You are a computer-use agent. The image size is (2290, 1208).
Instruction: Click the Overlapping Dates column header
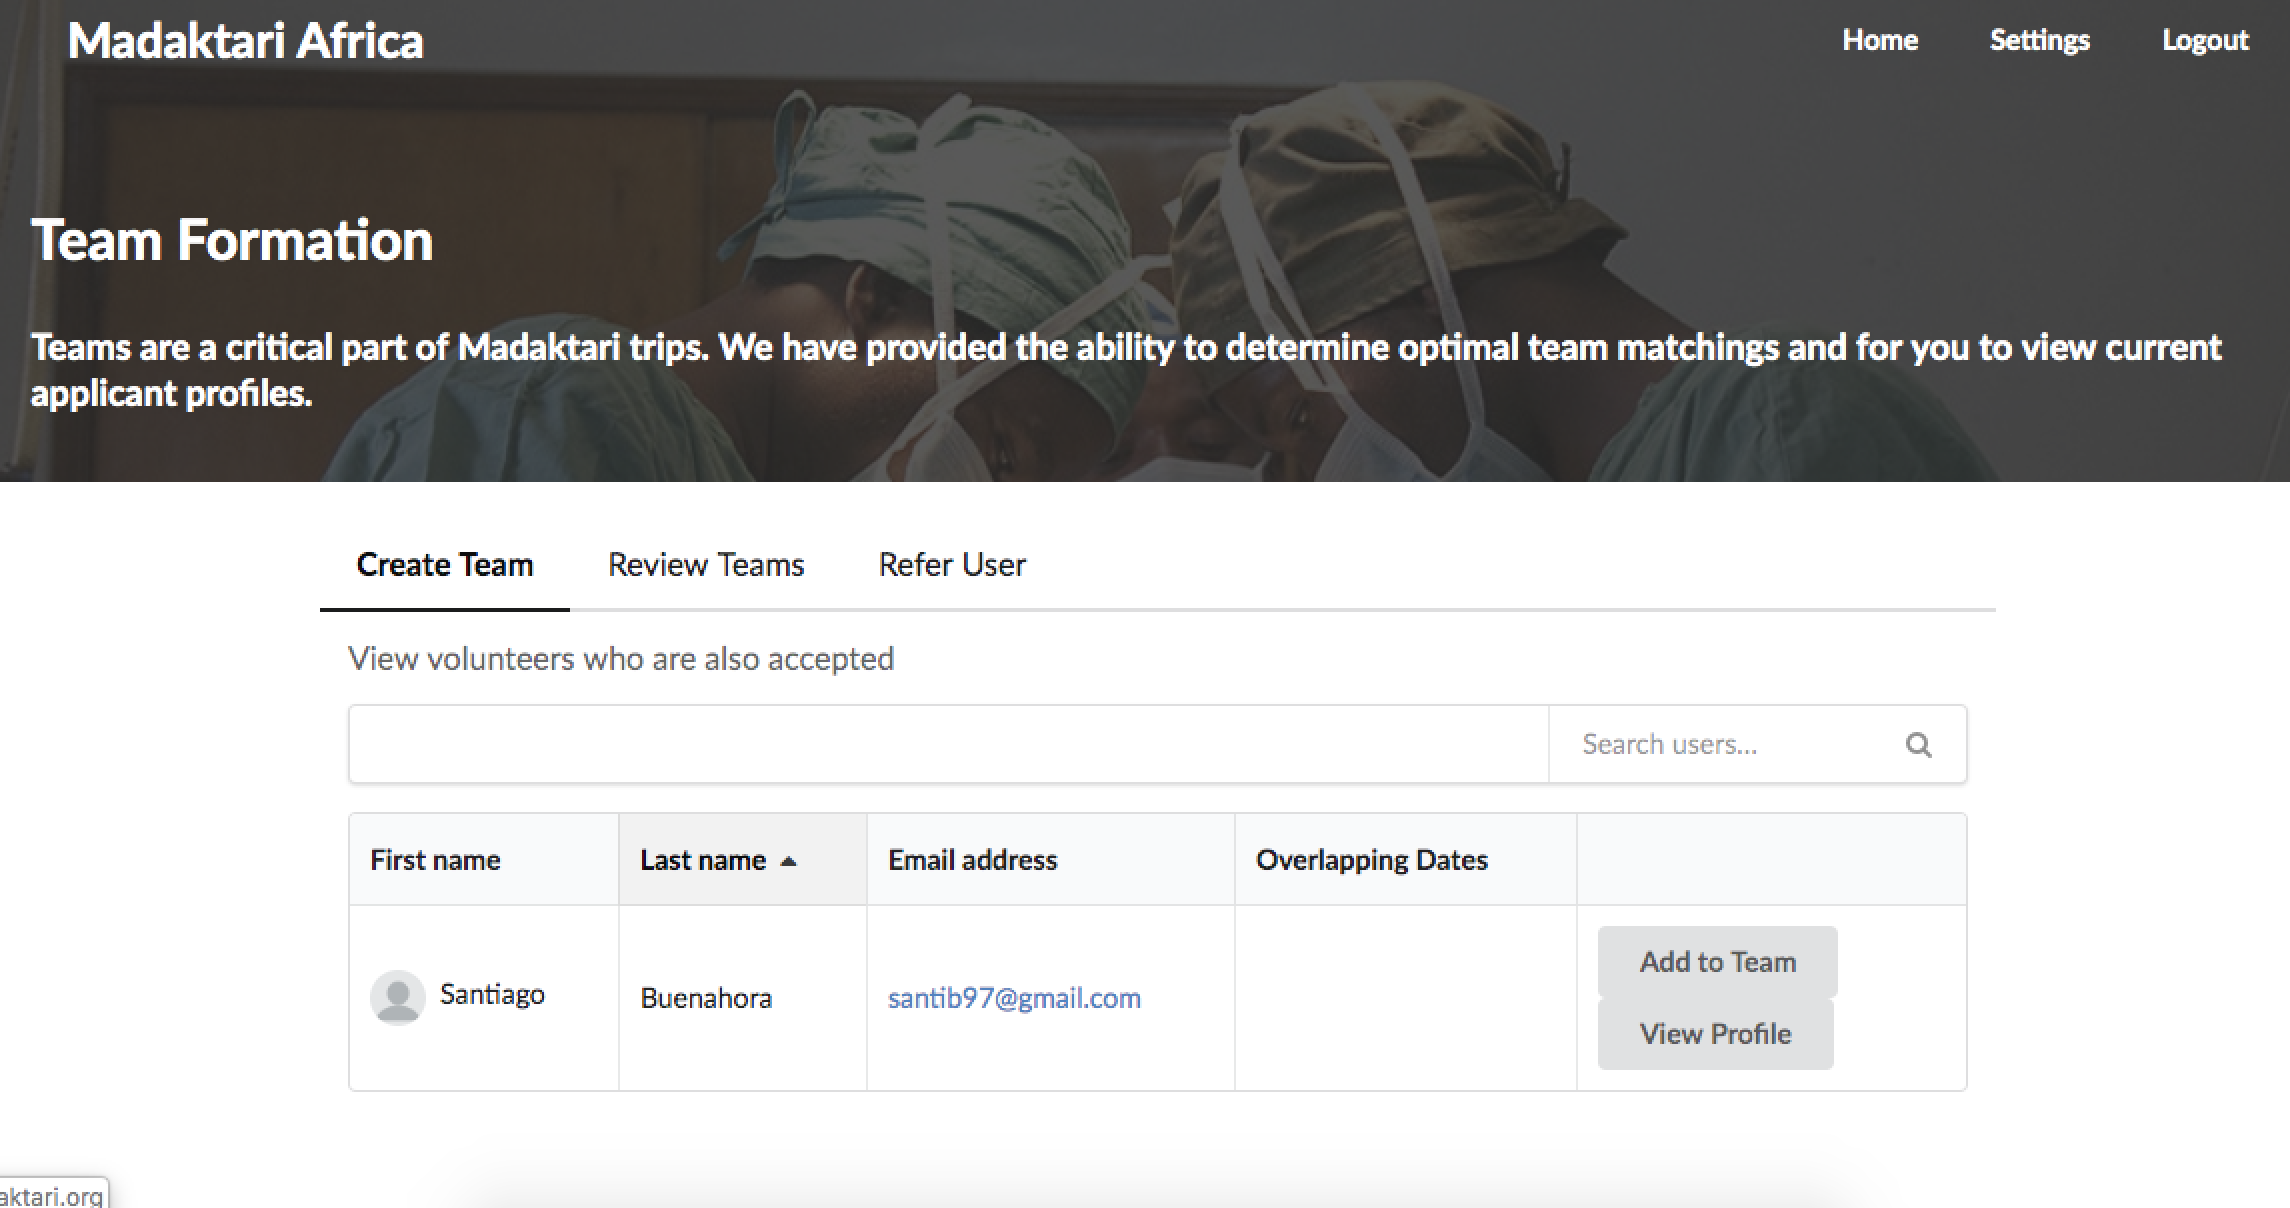click(x=1371, y=860)
